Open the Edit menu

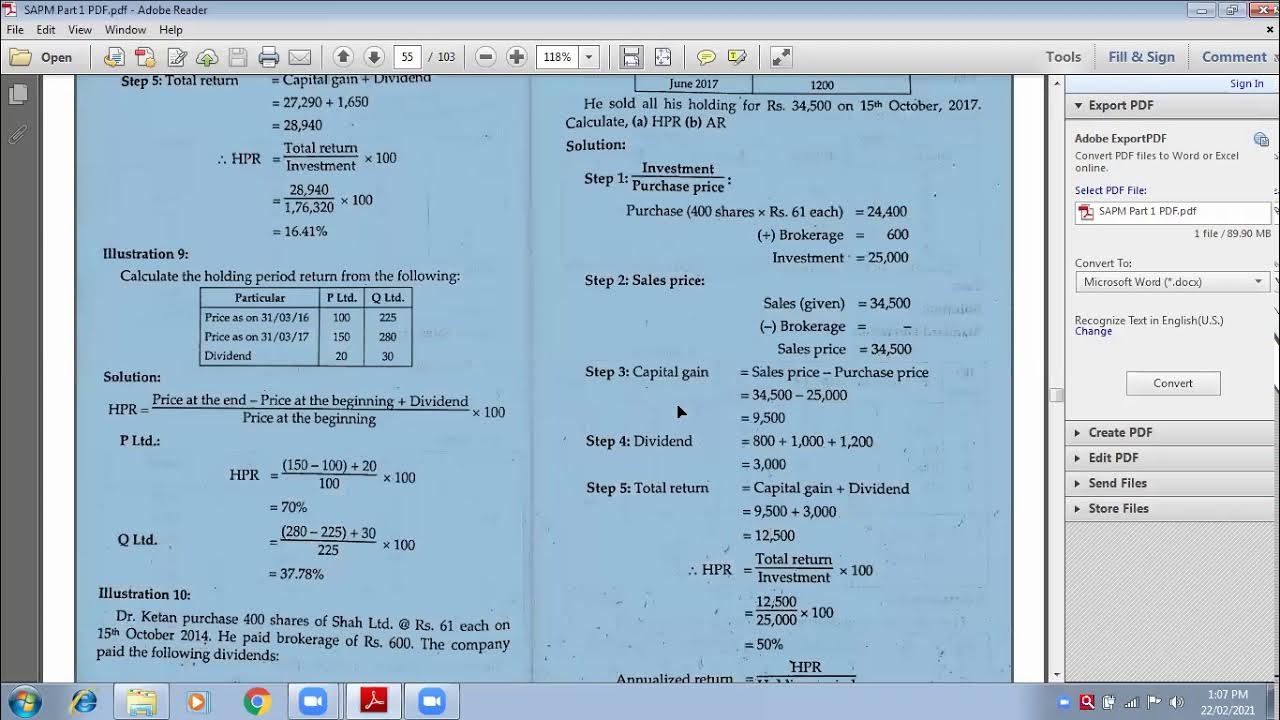coord(46,30)
